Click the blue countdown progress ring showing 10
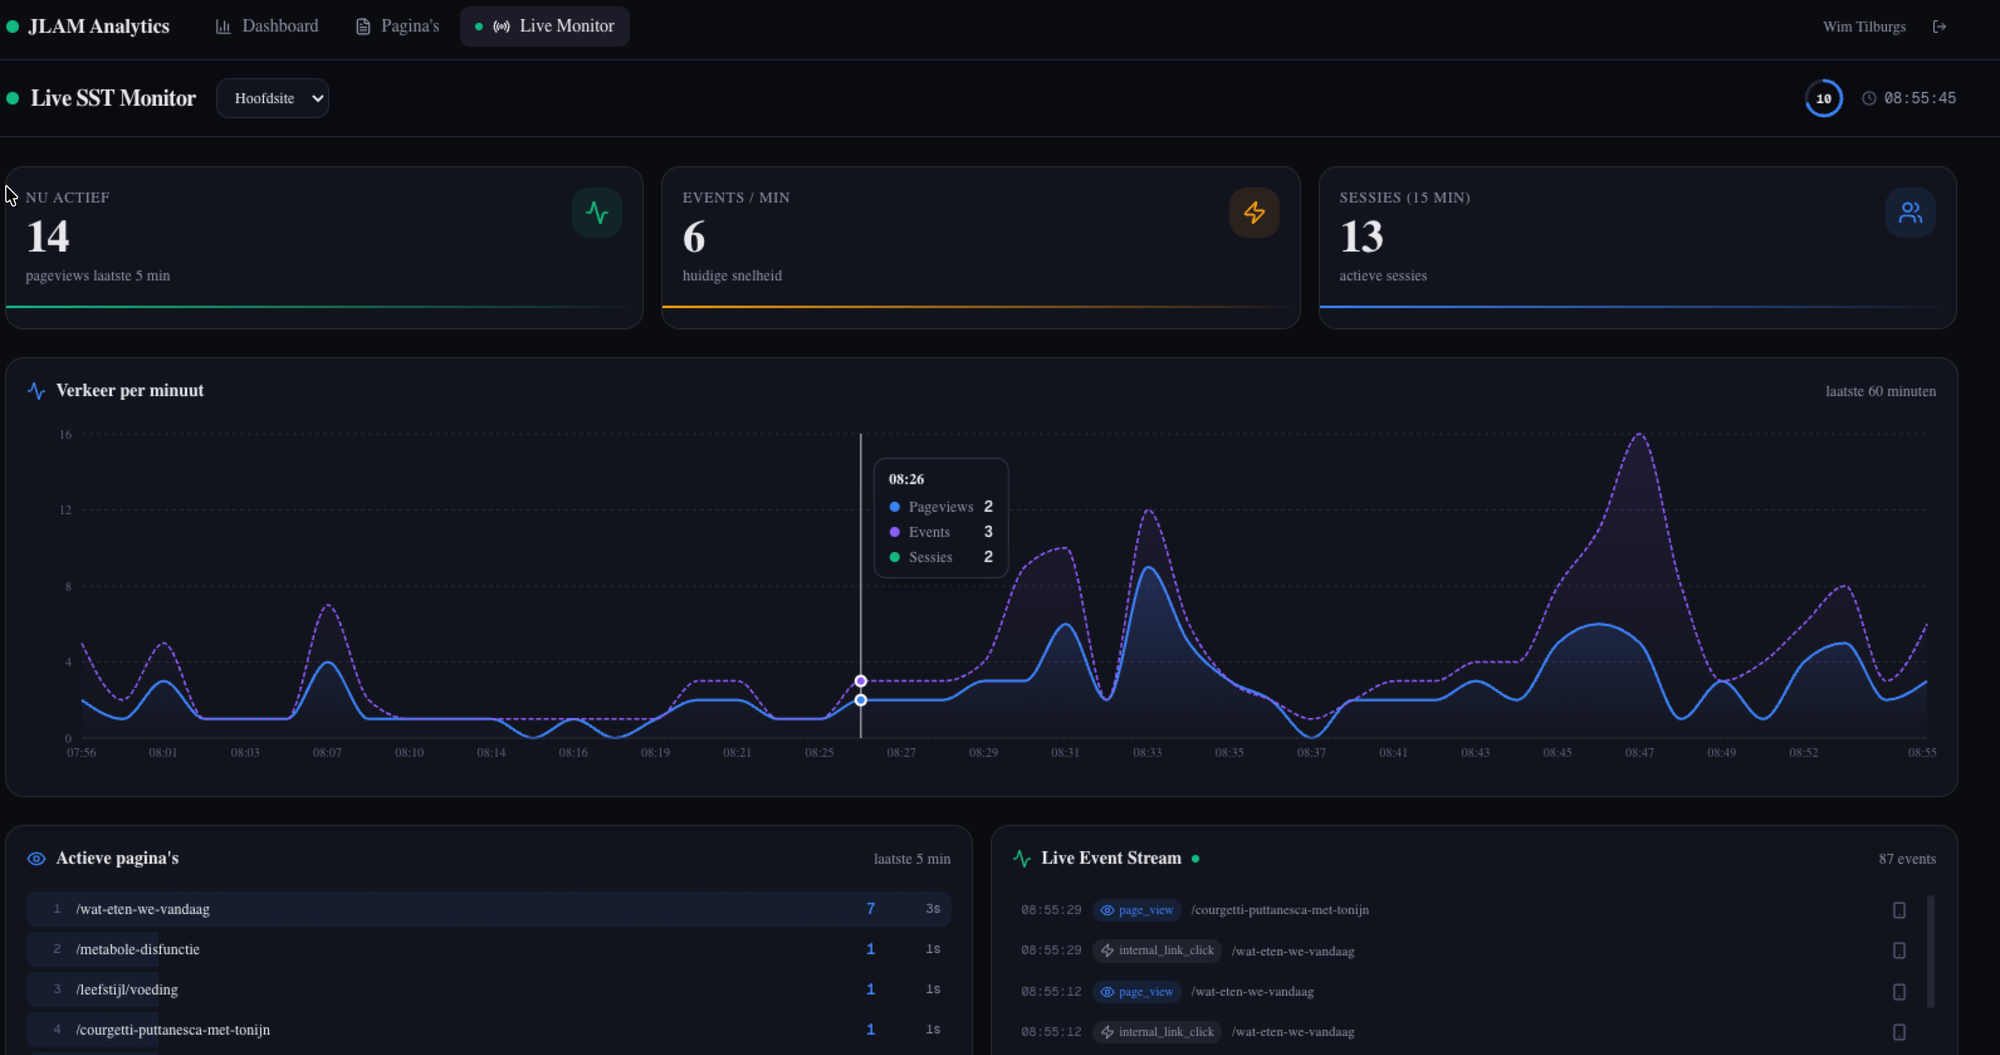This screenshot has height=1055, width=2000. point(1823,98)
